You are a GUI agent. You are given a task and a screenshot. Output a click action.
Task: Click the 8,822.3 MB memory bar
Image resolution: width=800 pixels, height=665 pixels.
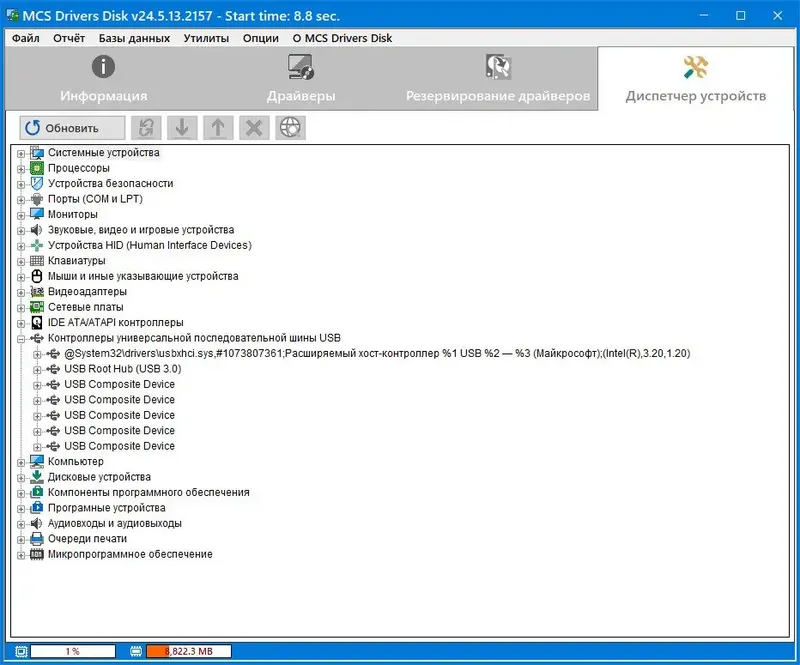(x=189, y=651)
